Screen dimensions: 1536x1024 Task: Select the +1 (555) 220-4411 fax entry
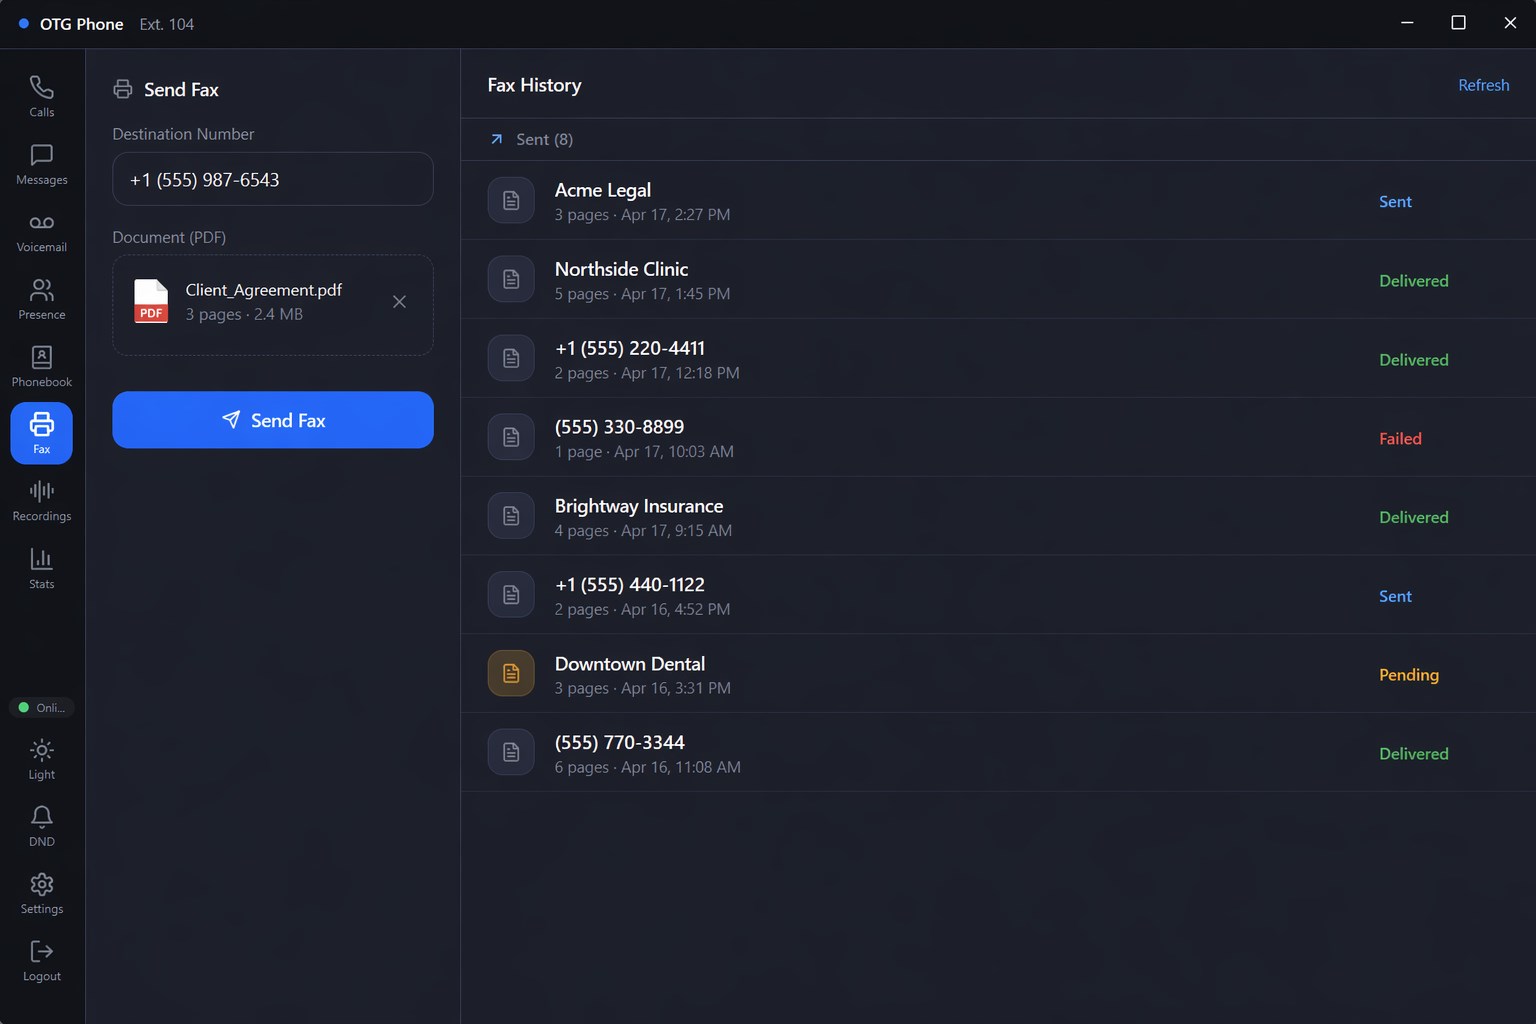[998, 358]
